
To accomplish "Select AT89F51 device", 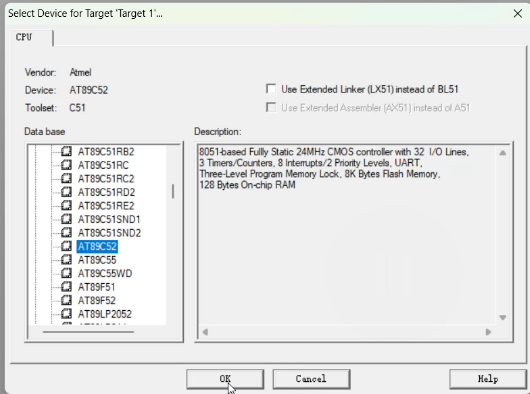I will pyautogui.click(x=97, y=287).
